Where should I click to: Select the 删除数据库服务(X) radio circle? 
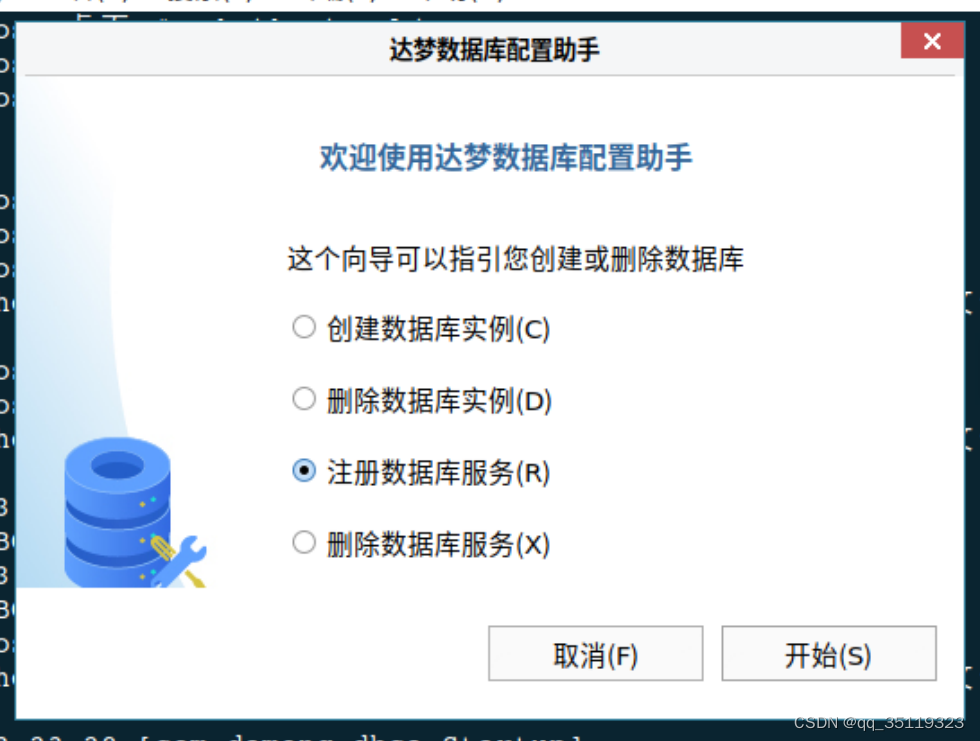pos(304,542)
